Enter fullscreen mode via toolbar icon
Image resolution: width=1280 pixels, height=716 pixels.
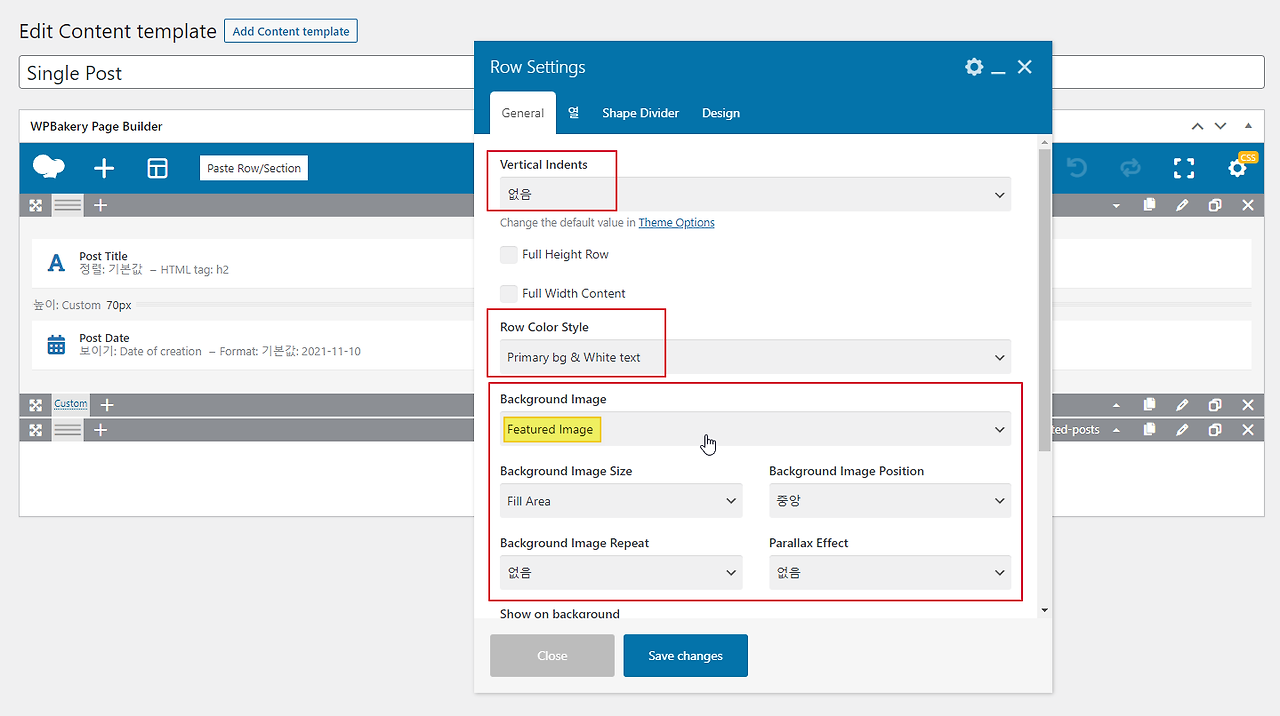[1184, 168]
